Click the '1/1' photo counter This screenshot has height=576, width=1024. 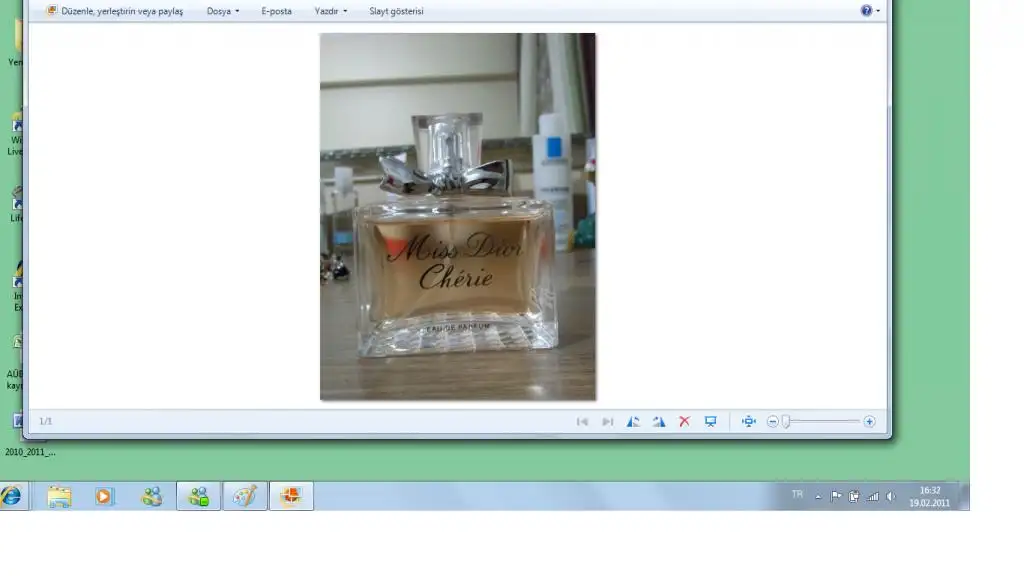[46, 421]
